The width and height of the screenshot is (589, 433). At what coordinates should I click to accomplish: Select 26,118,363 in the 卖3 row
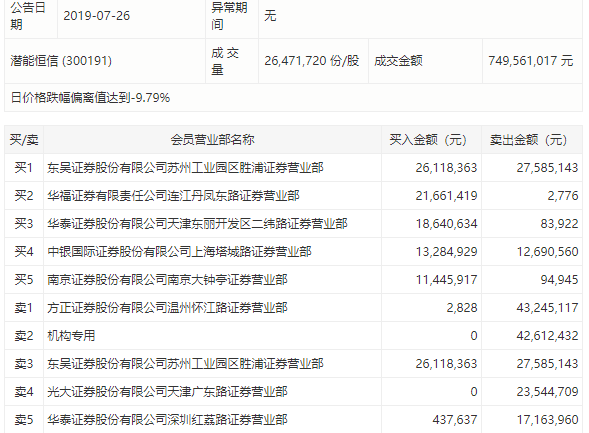pyautogui.click(x=446, y=364)
